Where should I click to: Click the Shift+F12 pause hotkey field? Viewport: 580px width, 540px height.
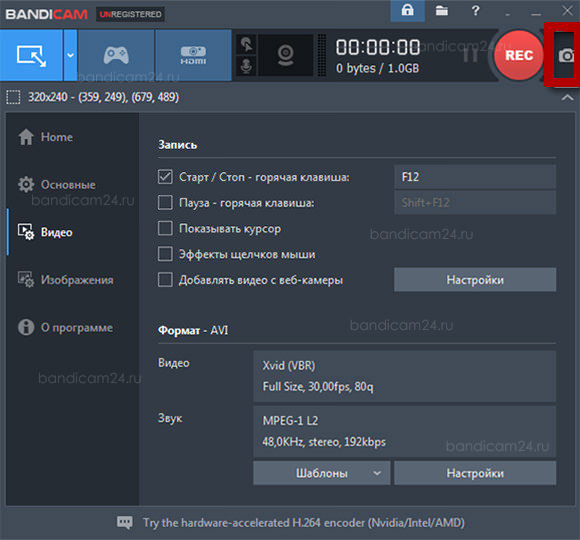pos(475,202)
